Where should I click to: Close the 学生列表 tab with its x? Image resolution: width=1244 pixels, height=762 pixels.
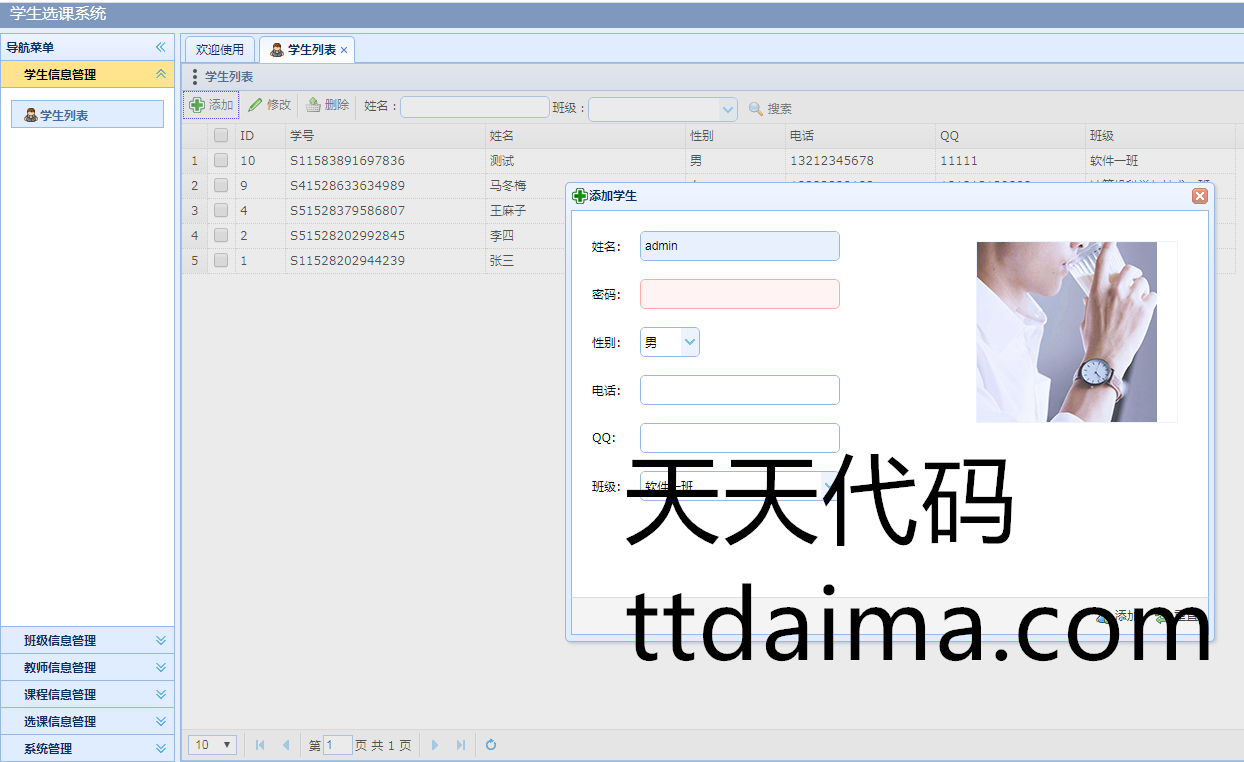coord(344,50)
